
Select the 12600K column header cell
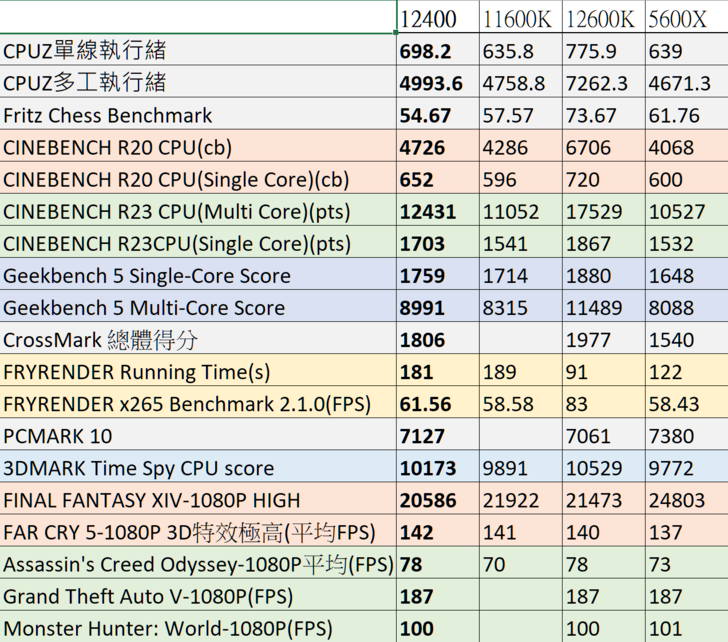pos(604,17)
